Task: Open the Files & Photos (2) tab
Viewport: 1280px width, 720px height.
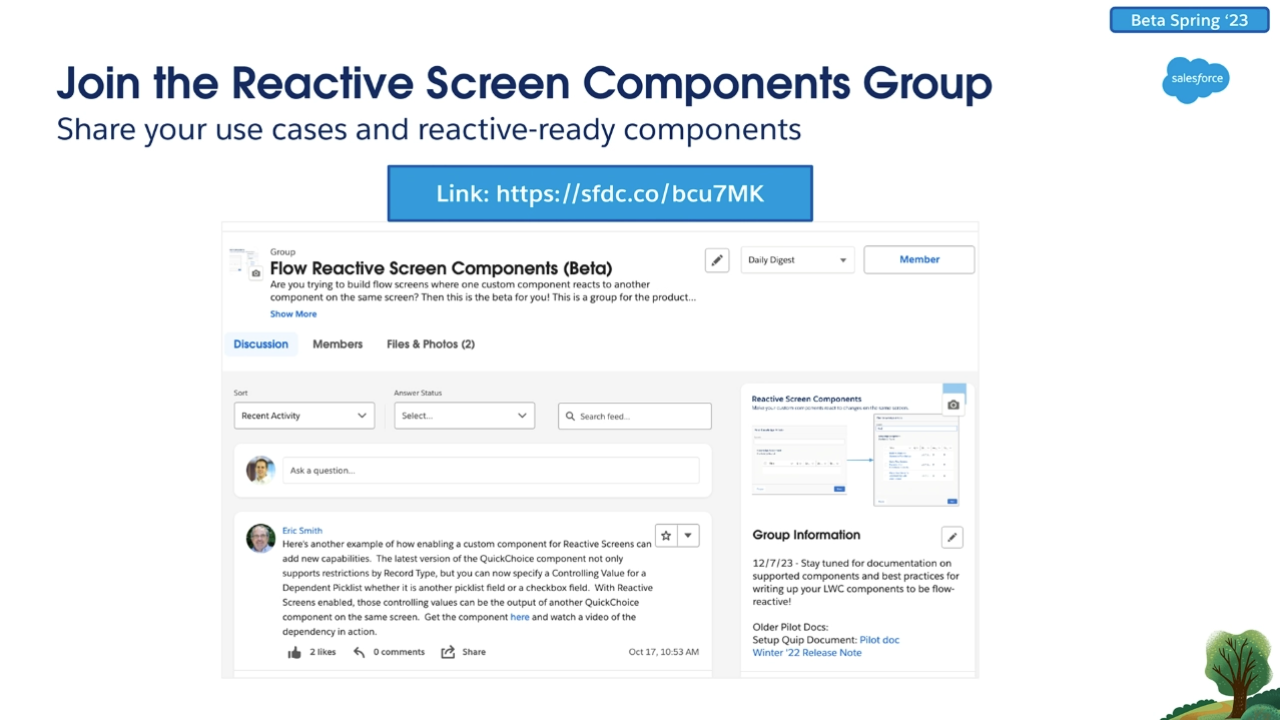Action: [x=431, y=344]
